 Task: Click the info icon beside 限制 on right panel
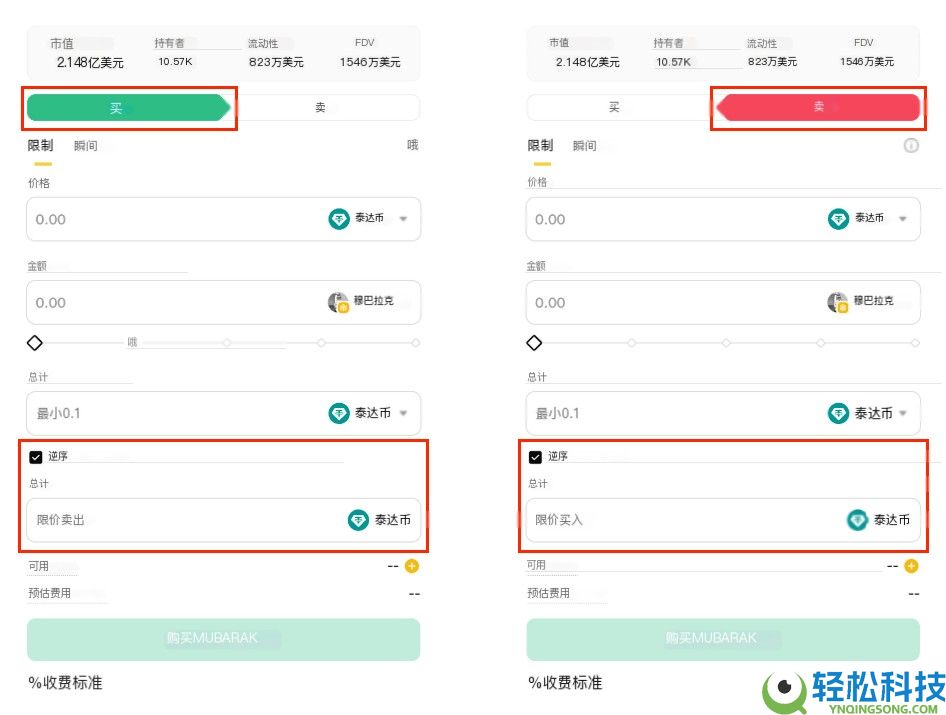(x=911, y=145)
